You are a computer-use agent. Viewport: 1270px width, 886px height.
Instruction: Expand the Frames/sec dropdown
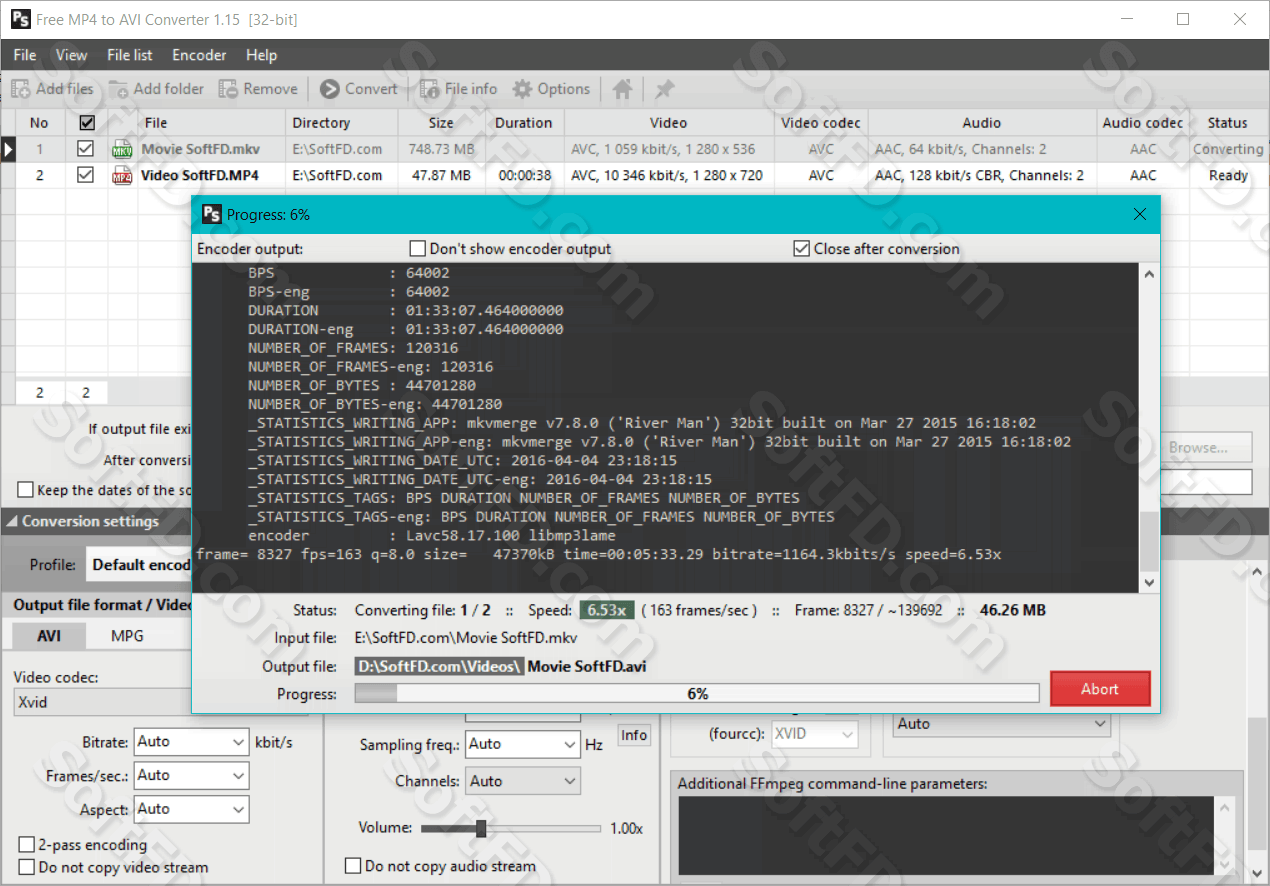(191, 775)
